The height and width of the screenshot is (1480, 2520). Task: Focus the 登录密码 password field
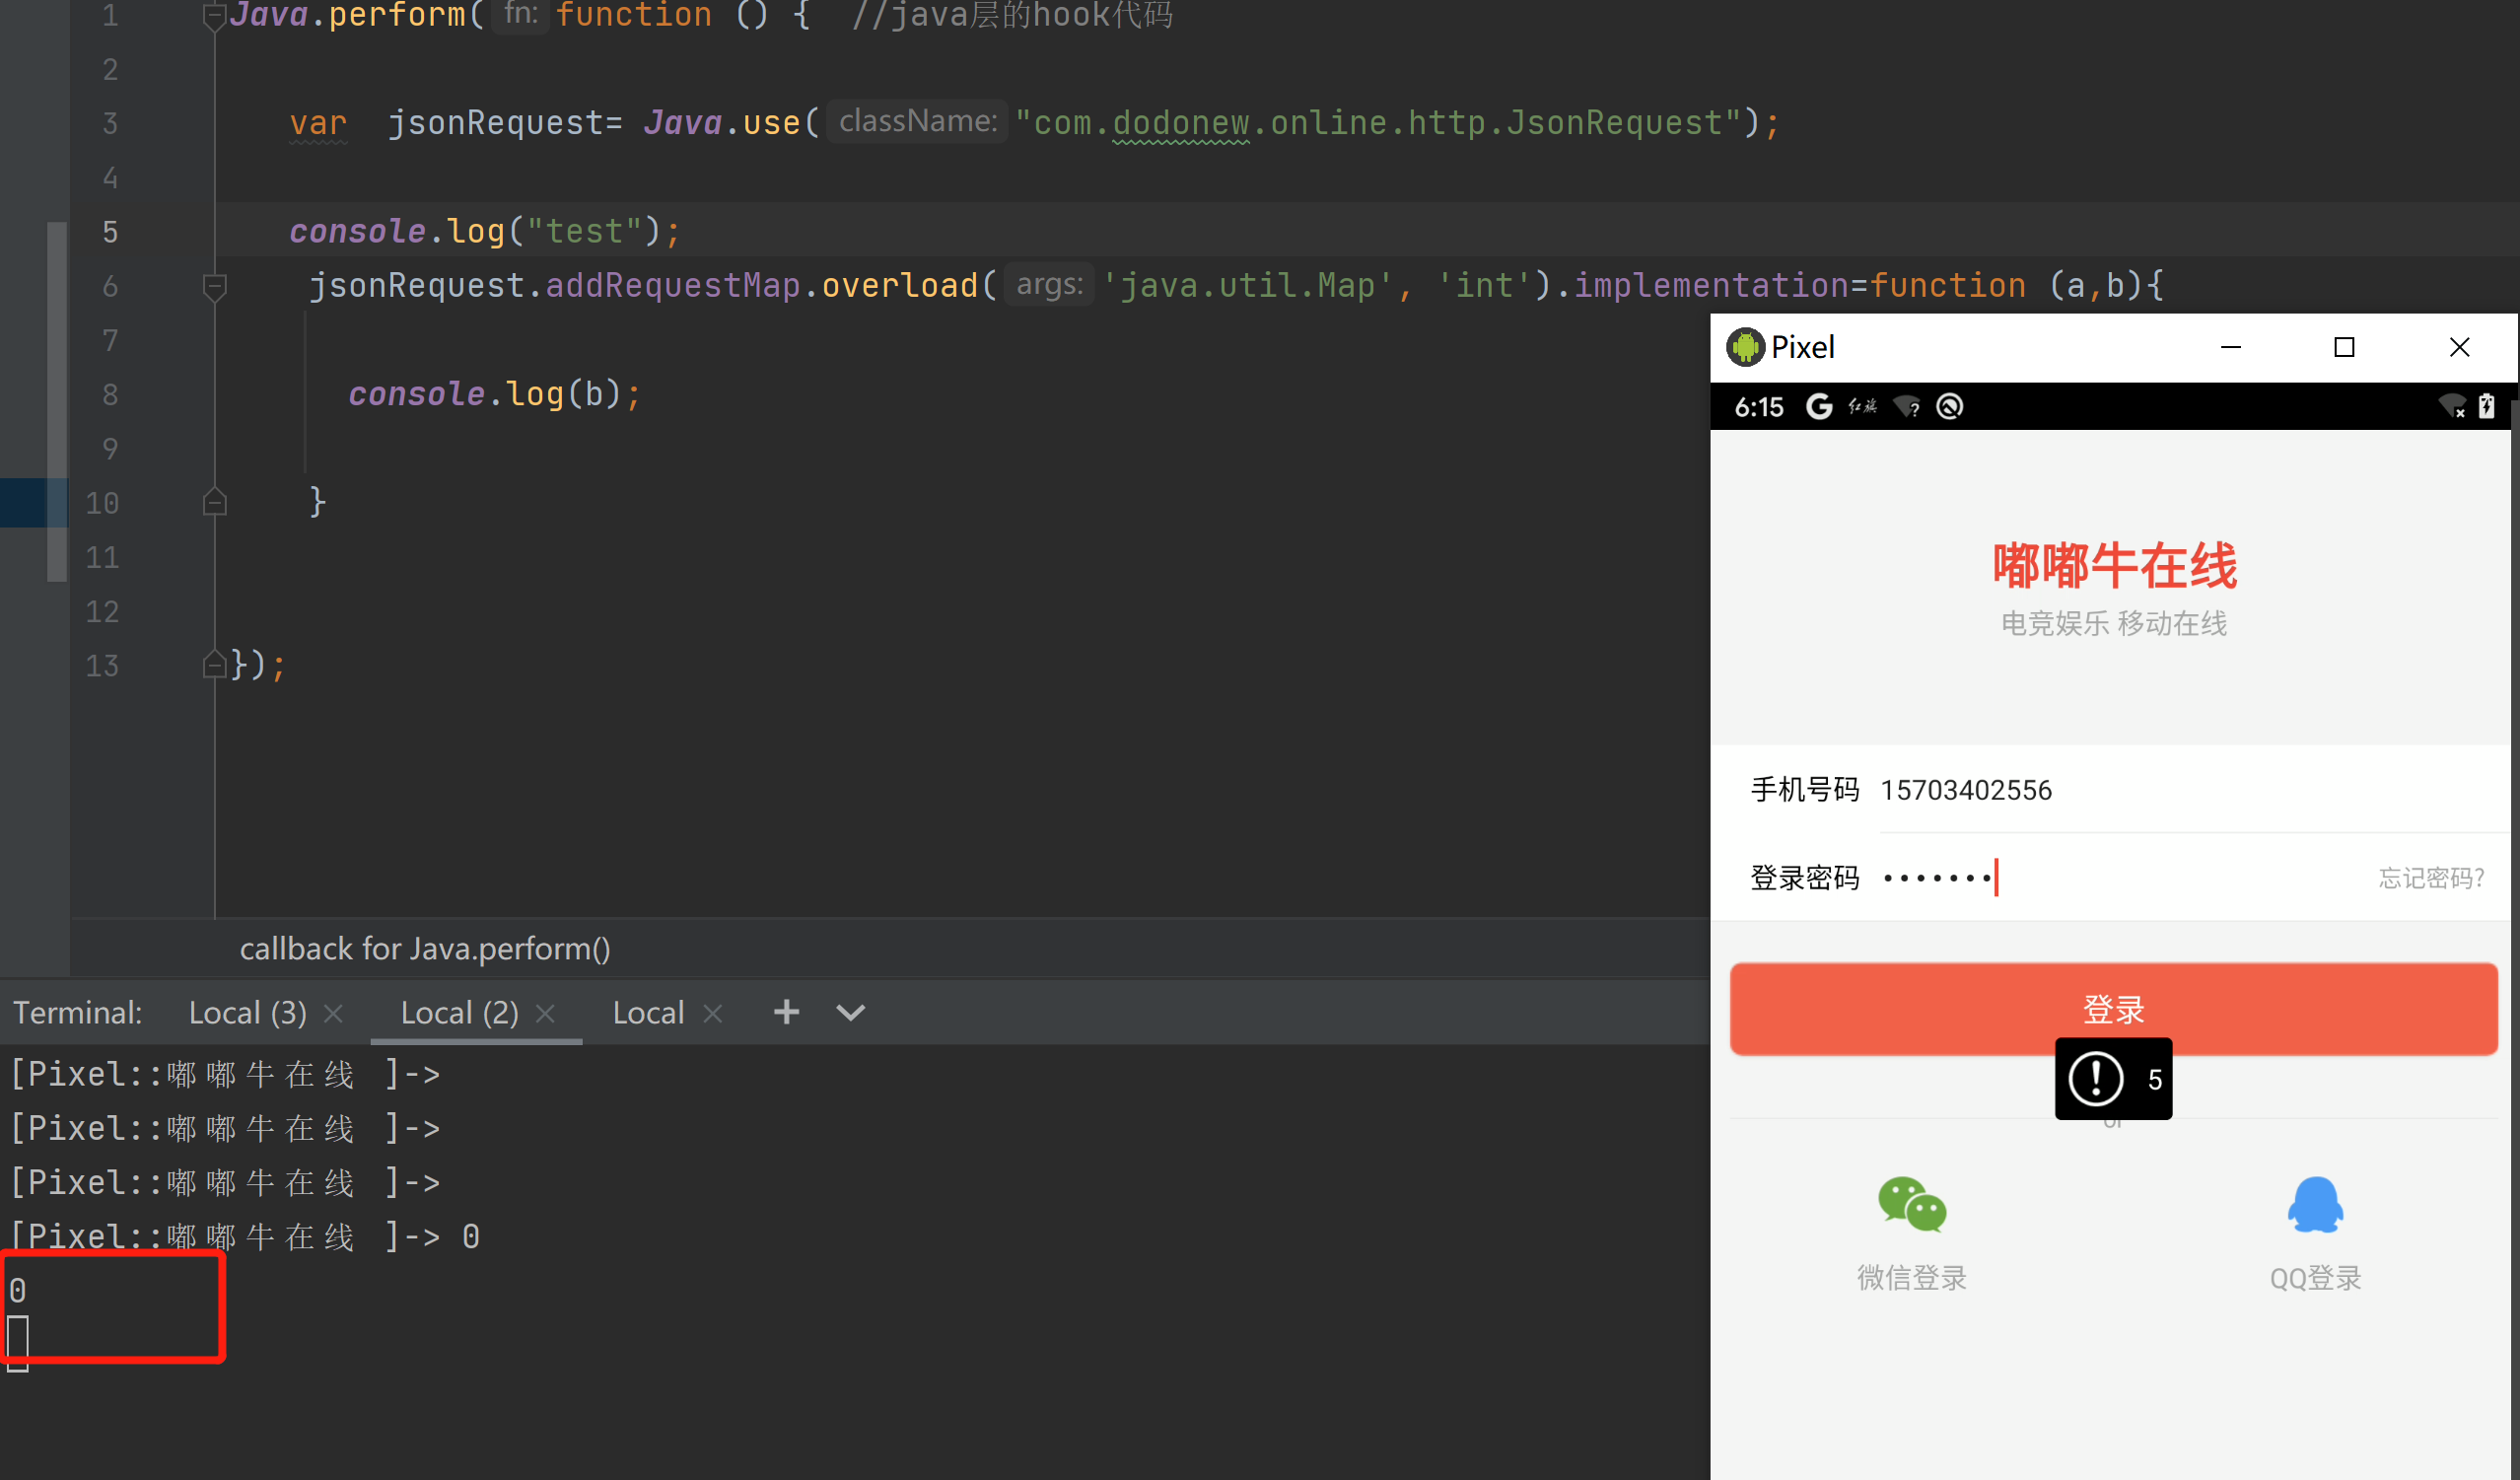pos(2120,878)
